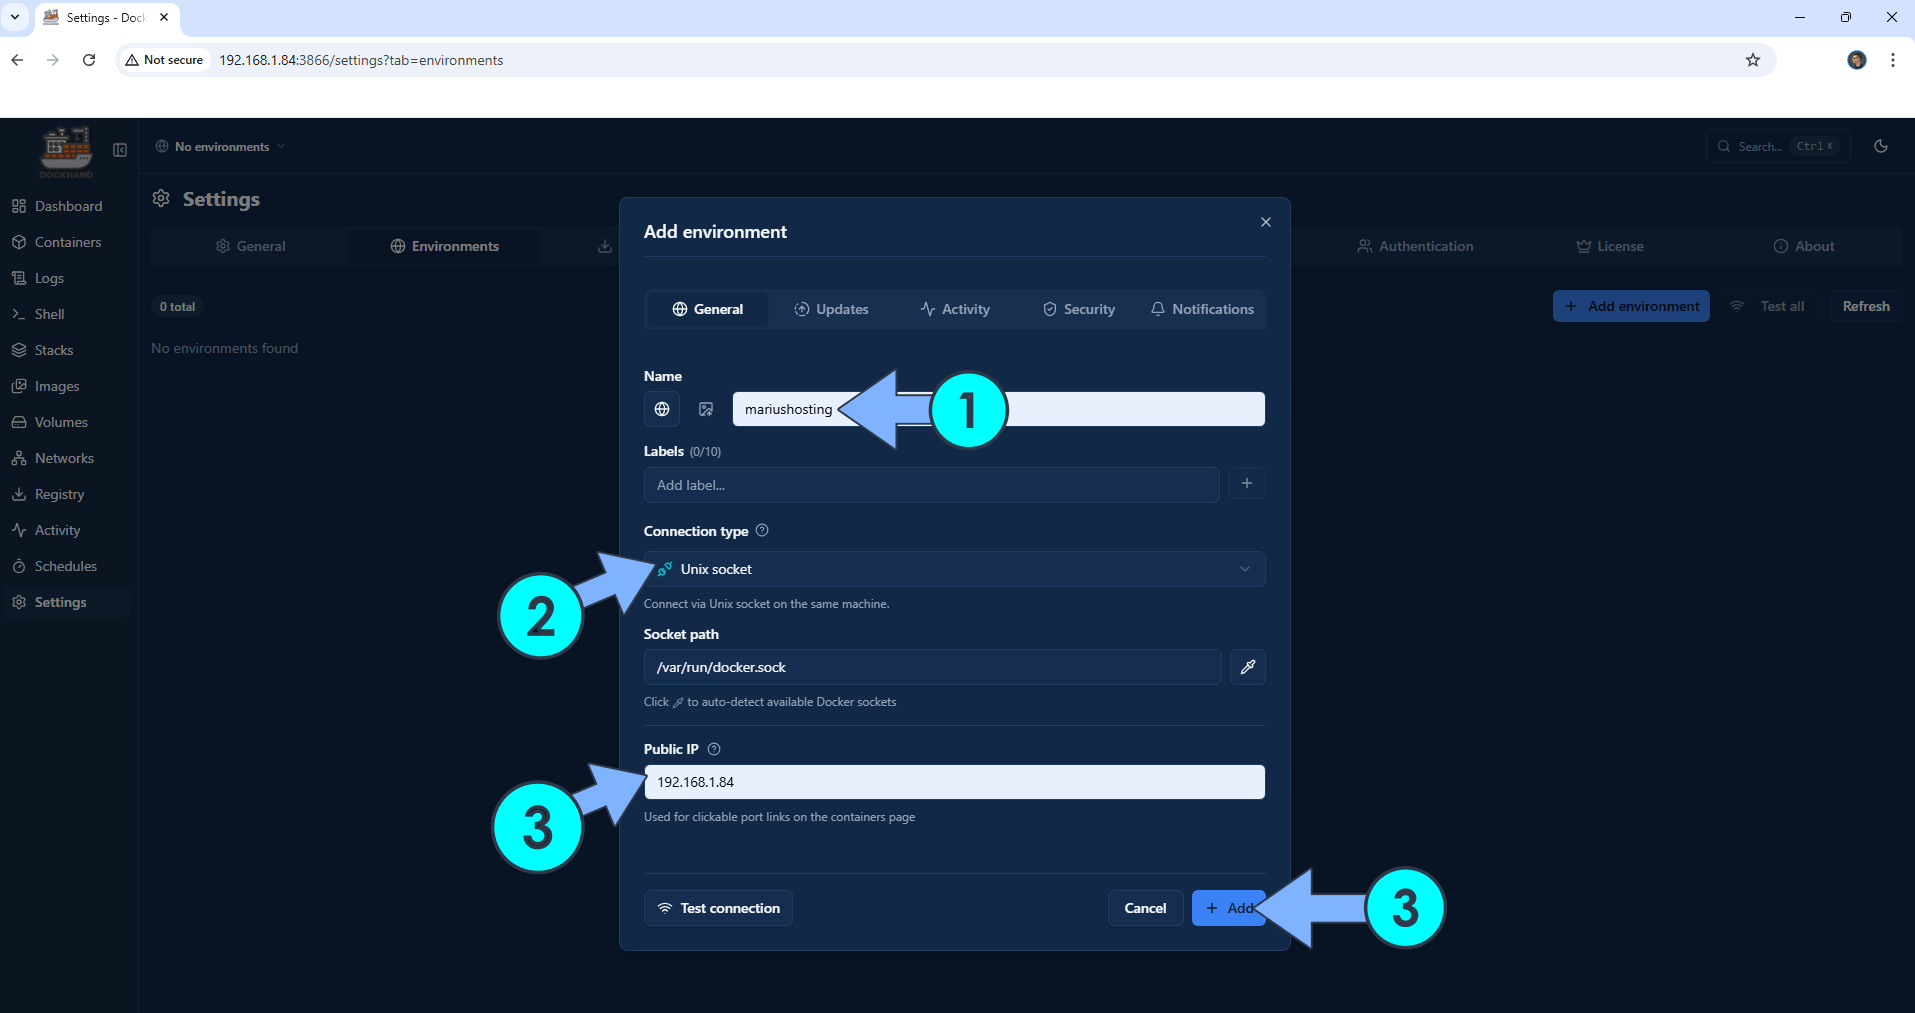Image resolution: width=1915 pixels, height=1013 pixels.
Task: Click into the Socket path field
Action: tap(932, 667)
